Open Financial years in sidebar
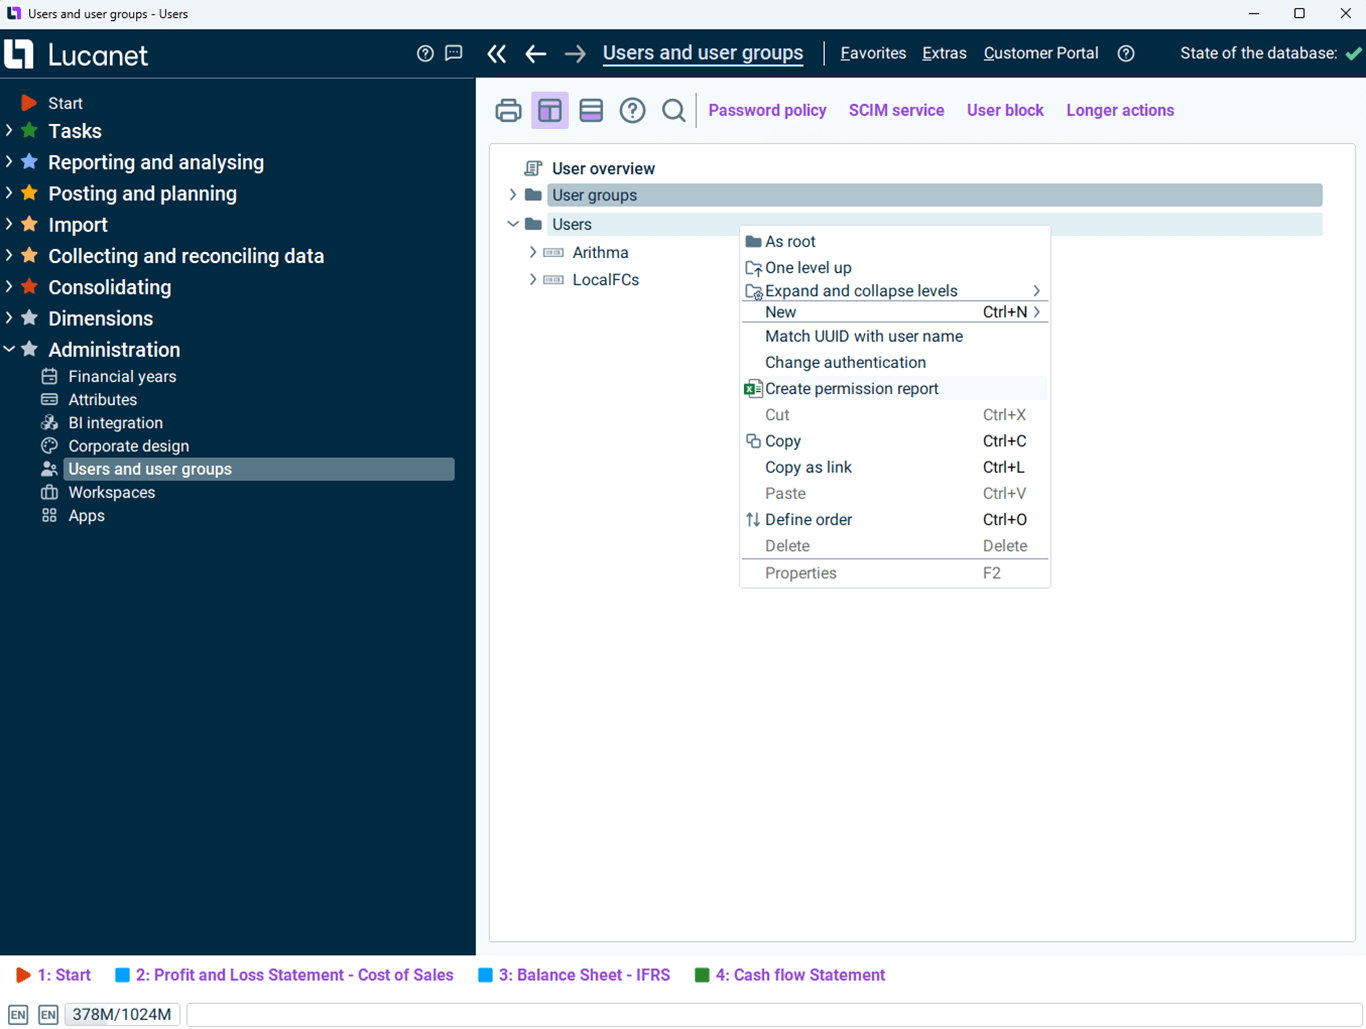Screen dimensions: 1366x1029 (122, 376)
